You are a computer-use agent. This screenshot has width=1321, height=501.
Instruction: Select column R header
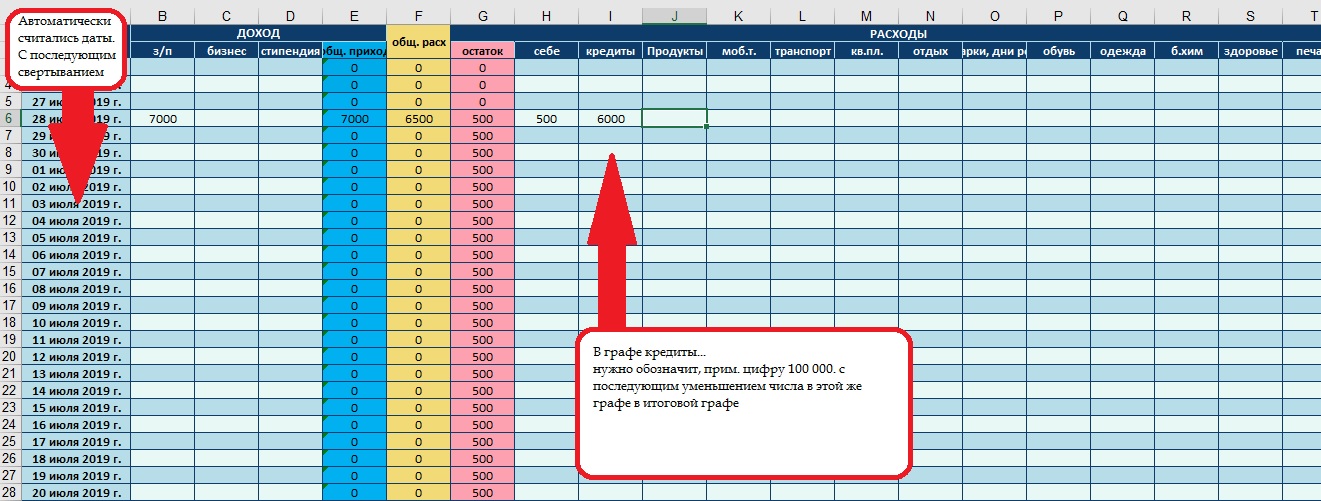tap(1186, 17)
